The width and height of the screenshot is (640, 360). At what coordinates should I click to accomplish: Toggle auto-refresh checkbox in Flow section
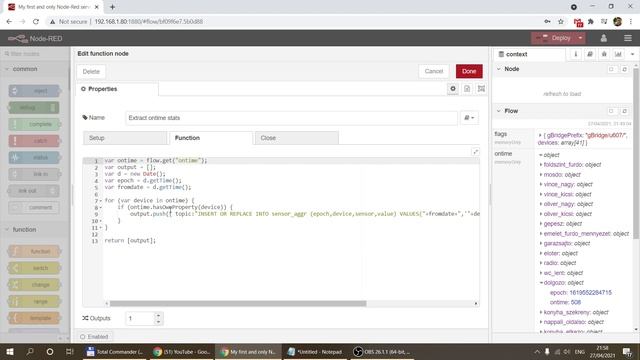(611, 111)
